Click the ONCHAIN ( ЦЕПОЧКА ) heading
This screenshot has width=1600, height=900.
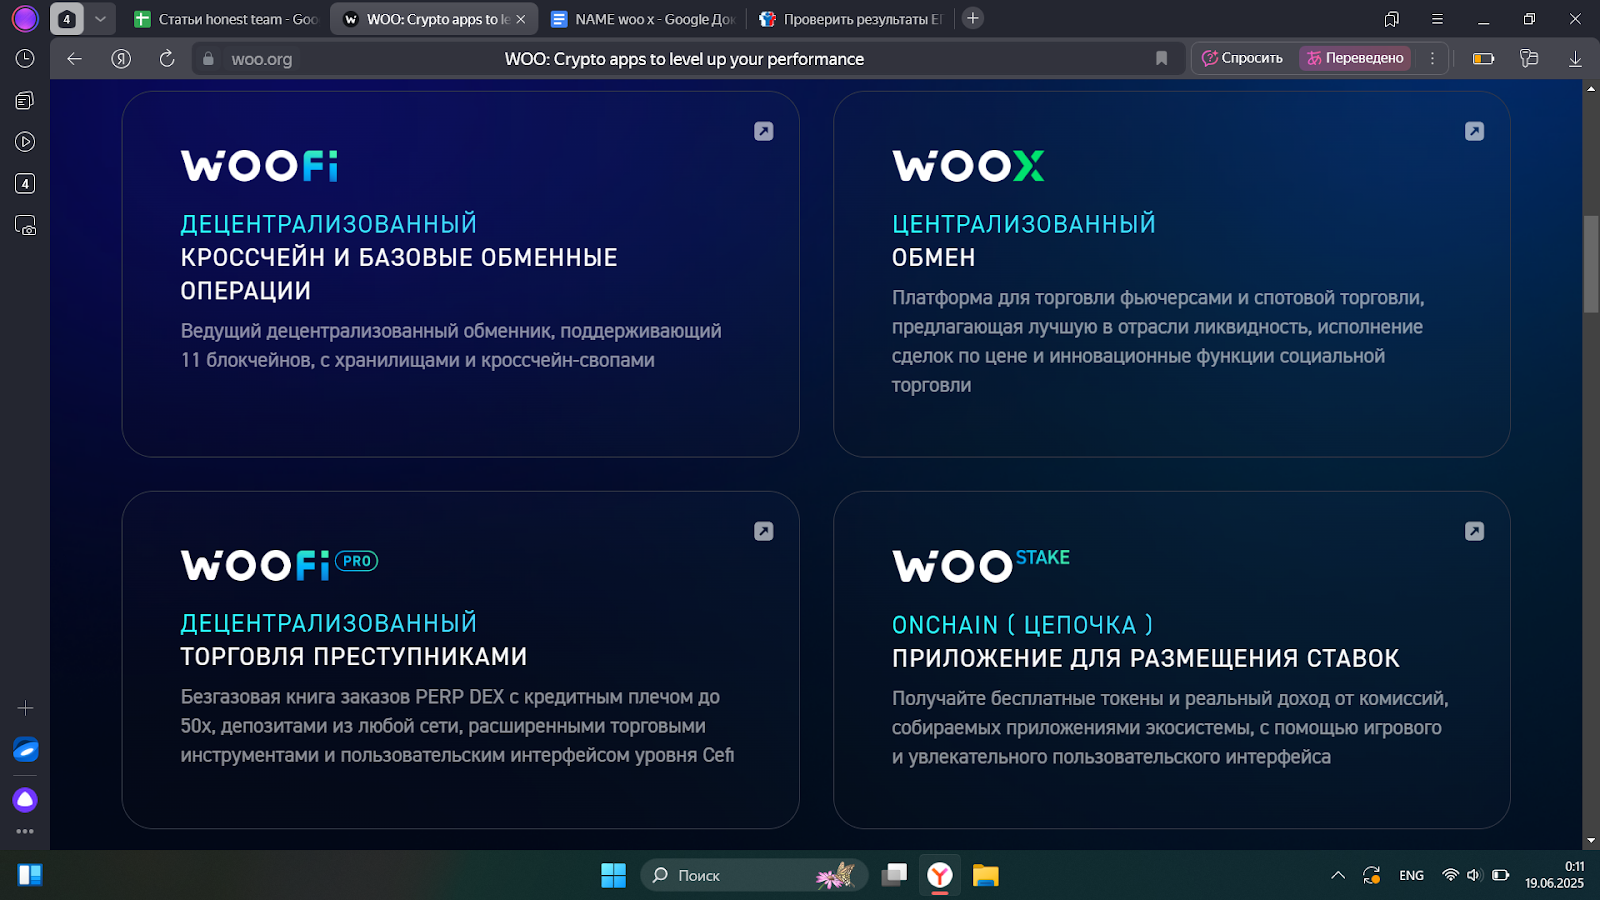pyautogui.click(x=1022, y=625)
